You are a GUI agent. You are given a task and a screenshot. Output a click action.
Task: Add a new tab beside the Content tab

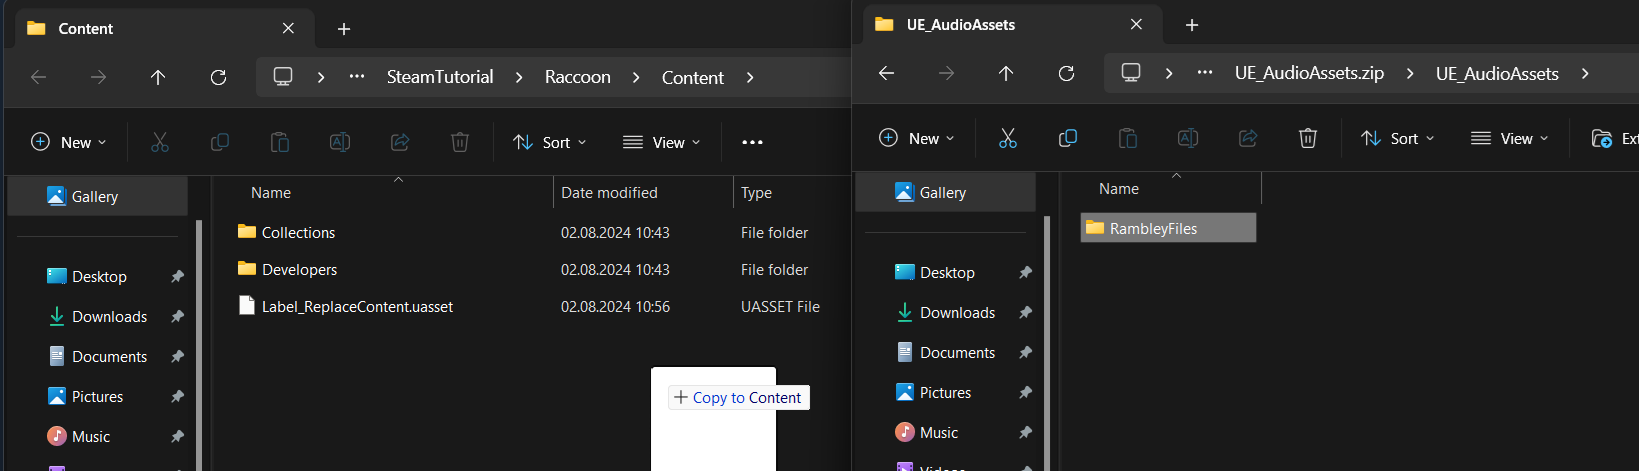(x=344, y=29)
